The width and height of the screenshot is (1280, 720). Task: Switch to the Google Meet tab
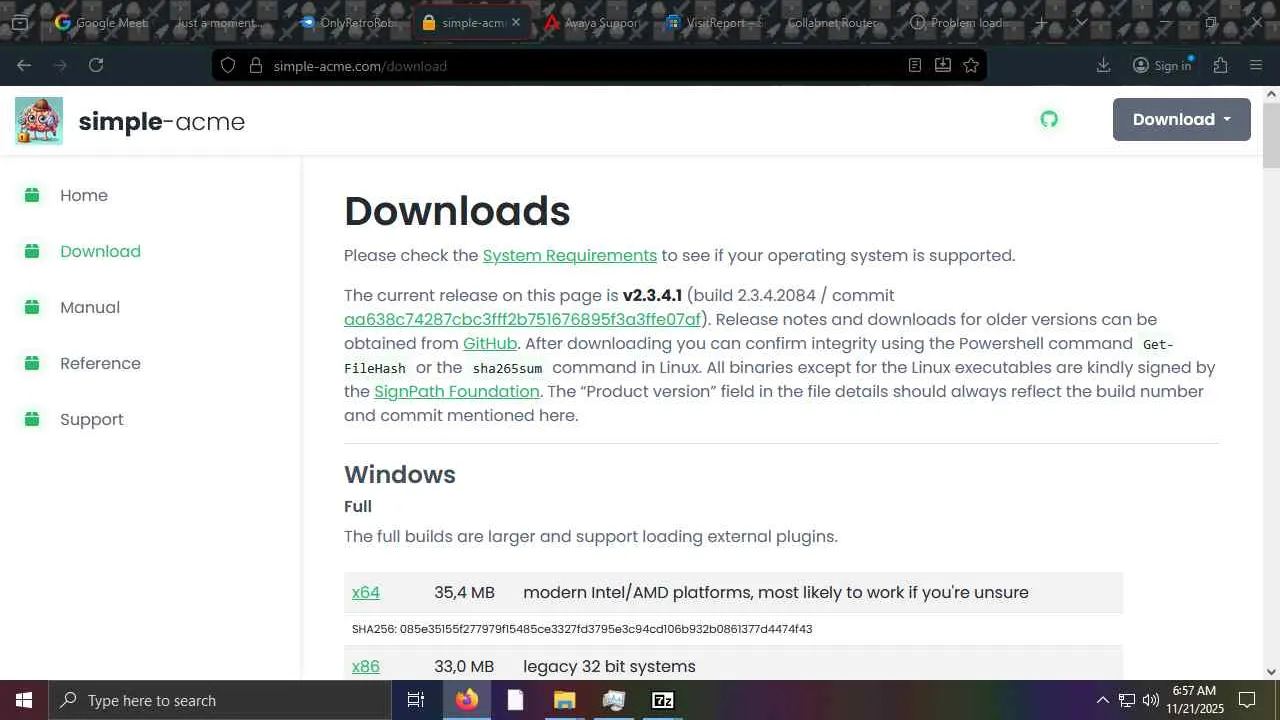(102, 22)
